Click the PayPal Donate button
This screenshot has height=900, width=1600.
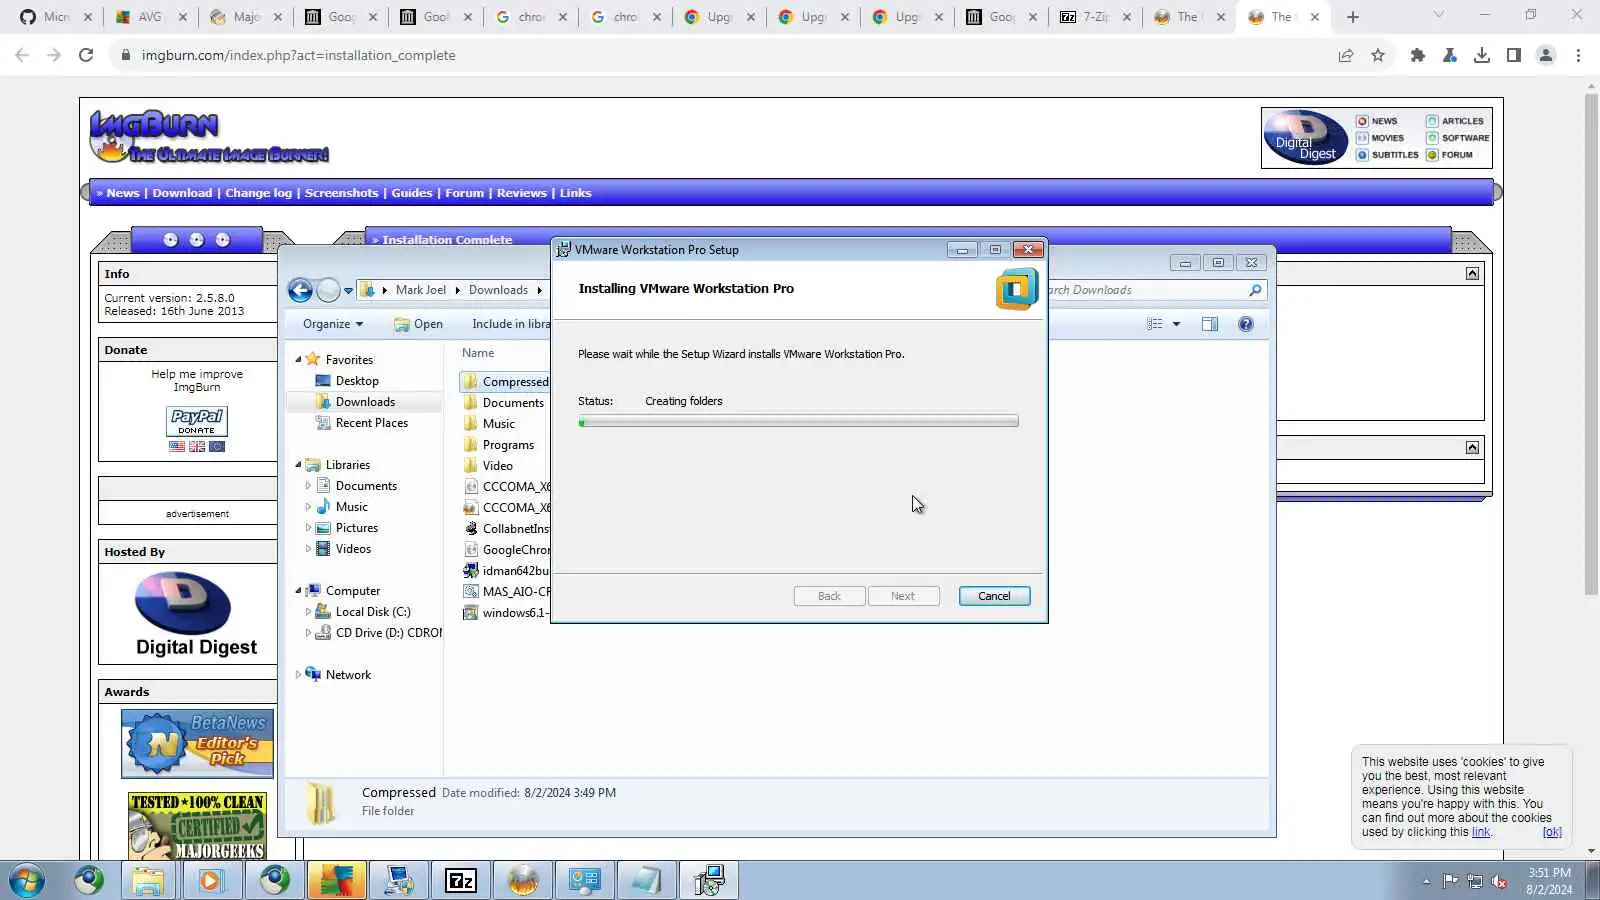[197, 421]
